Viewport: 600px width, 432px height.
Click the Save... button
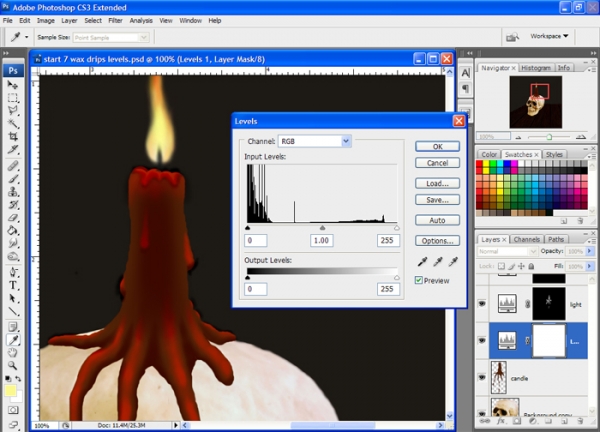(x=437, y=200)
